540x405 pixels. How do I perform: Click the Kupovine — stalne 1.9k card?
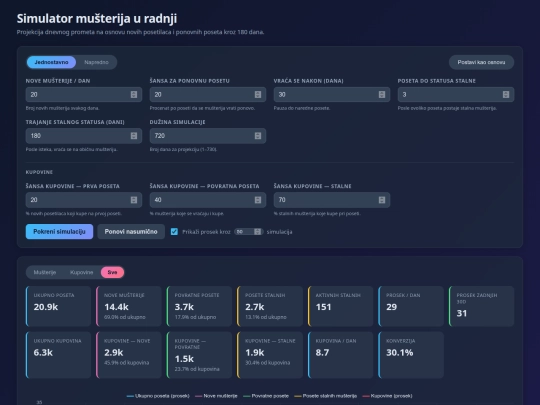270,355
